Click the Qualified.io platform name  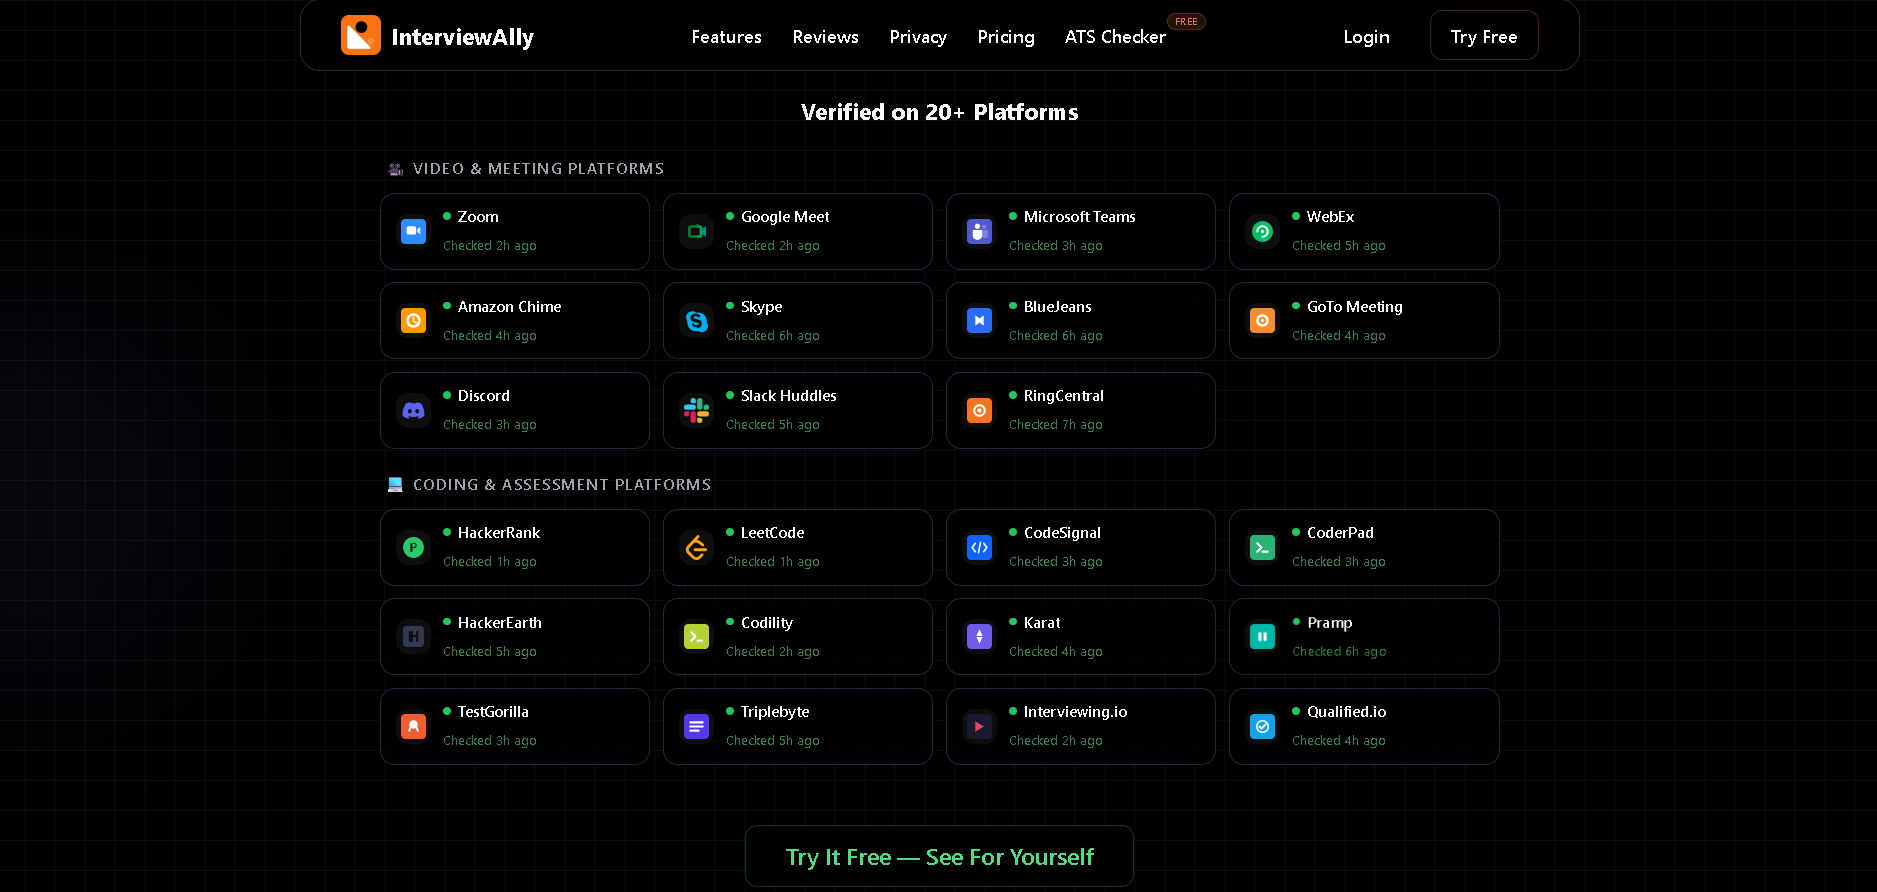1346,712
